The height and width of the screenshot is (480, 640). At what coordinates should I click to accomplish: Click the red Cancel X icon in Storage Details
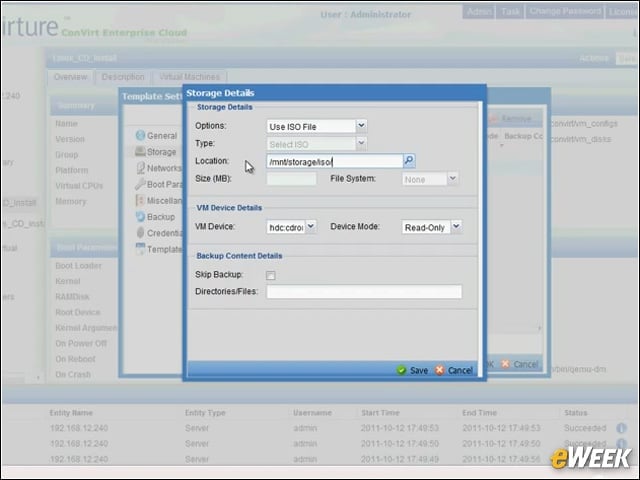pos(440,370)
